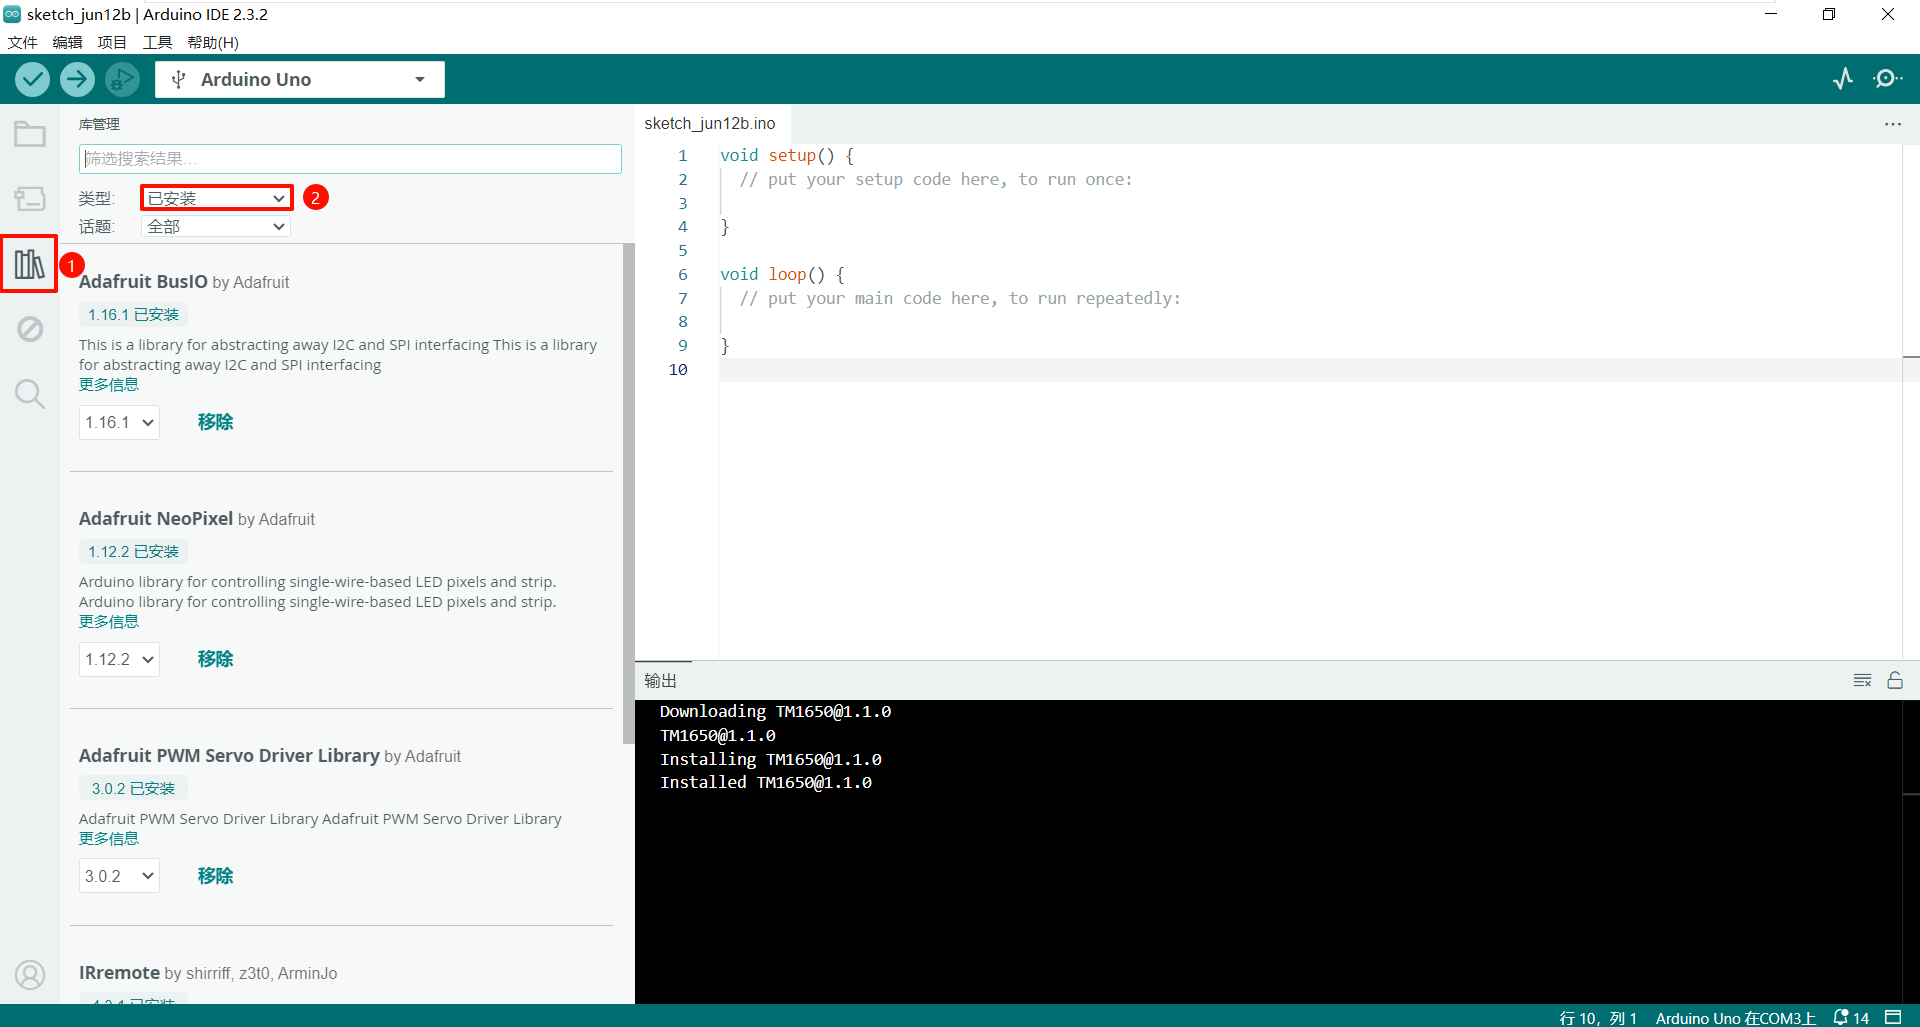Viewport: 1920px width, 1027px height.
Task: Click Arduino Uno 在COM3上 in status bar
Action: 1735,1017
